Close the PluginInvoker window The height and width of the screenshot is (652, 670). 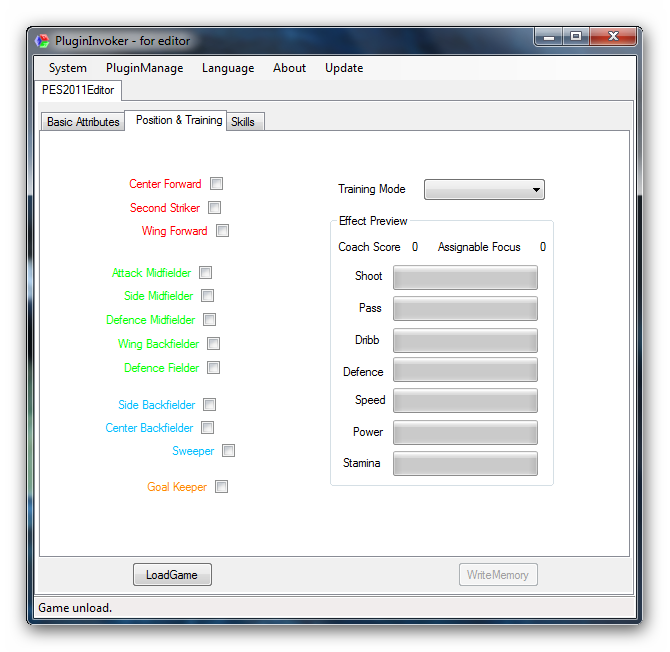pyautogui.click(x=613, y=37)
